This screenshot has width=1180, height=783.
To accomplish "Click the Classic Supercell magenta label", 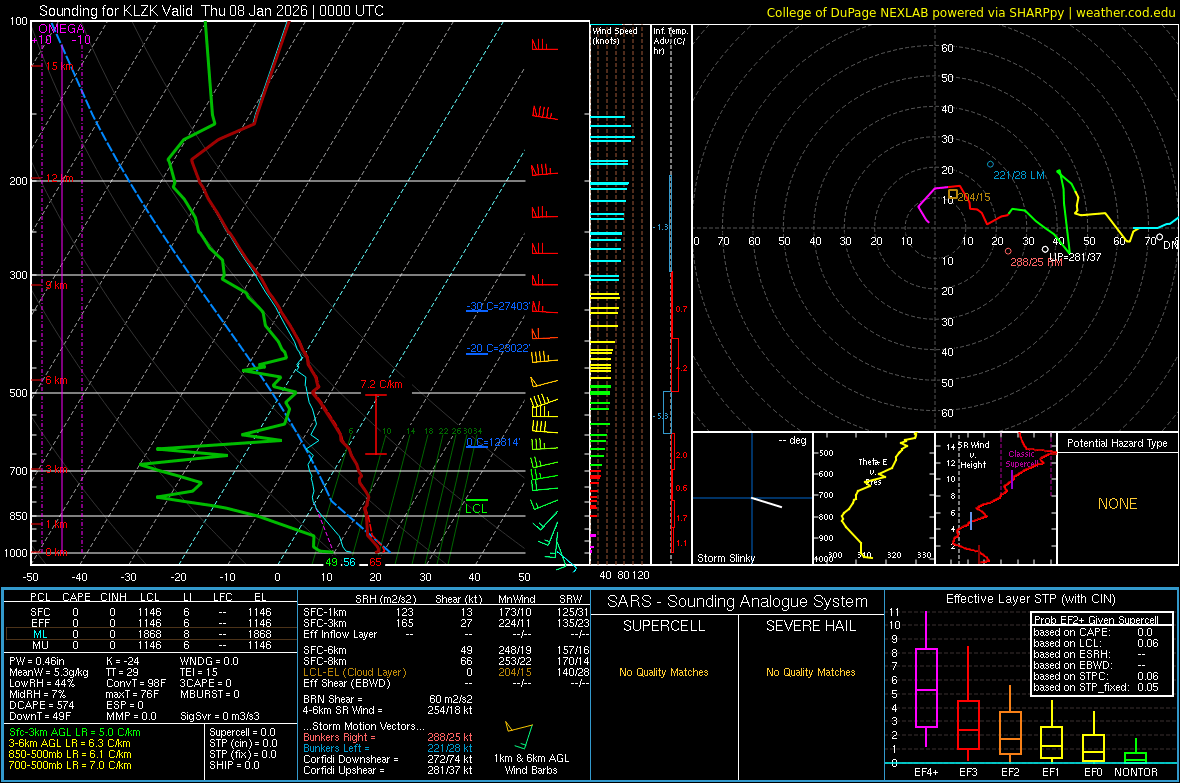I will pyautogui.click(x=1021, y=459).
